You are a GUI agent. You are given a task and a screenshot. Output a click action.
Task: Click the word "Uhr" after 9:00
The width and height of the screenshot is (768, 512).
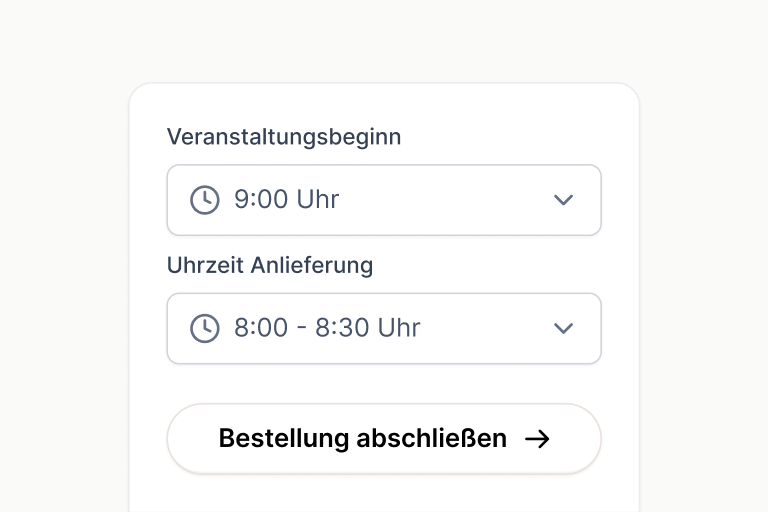click(318, 200)
